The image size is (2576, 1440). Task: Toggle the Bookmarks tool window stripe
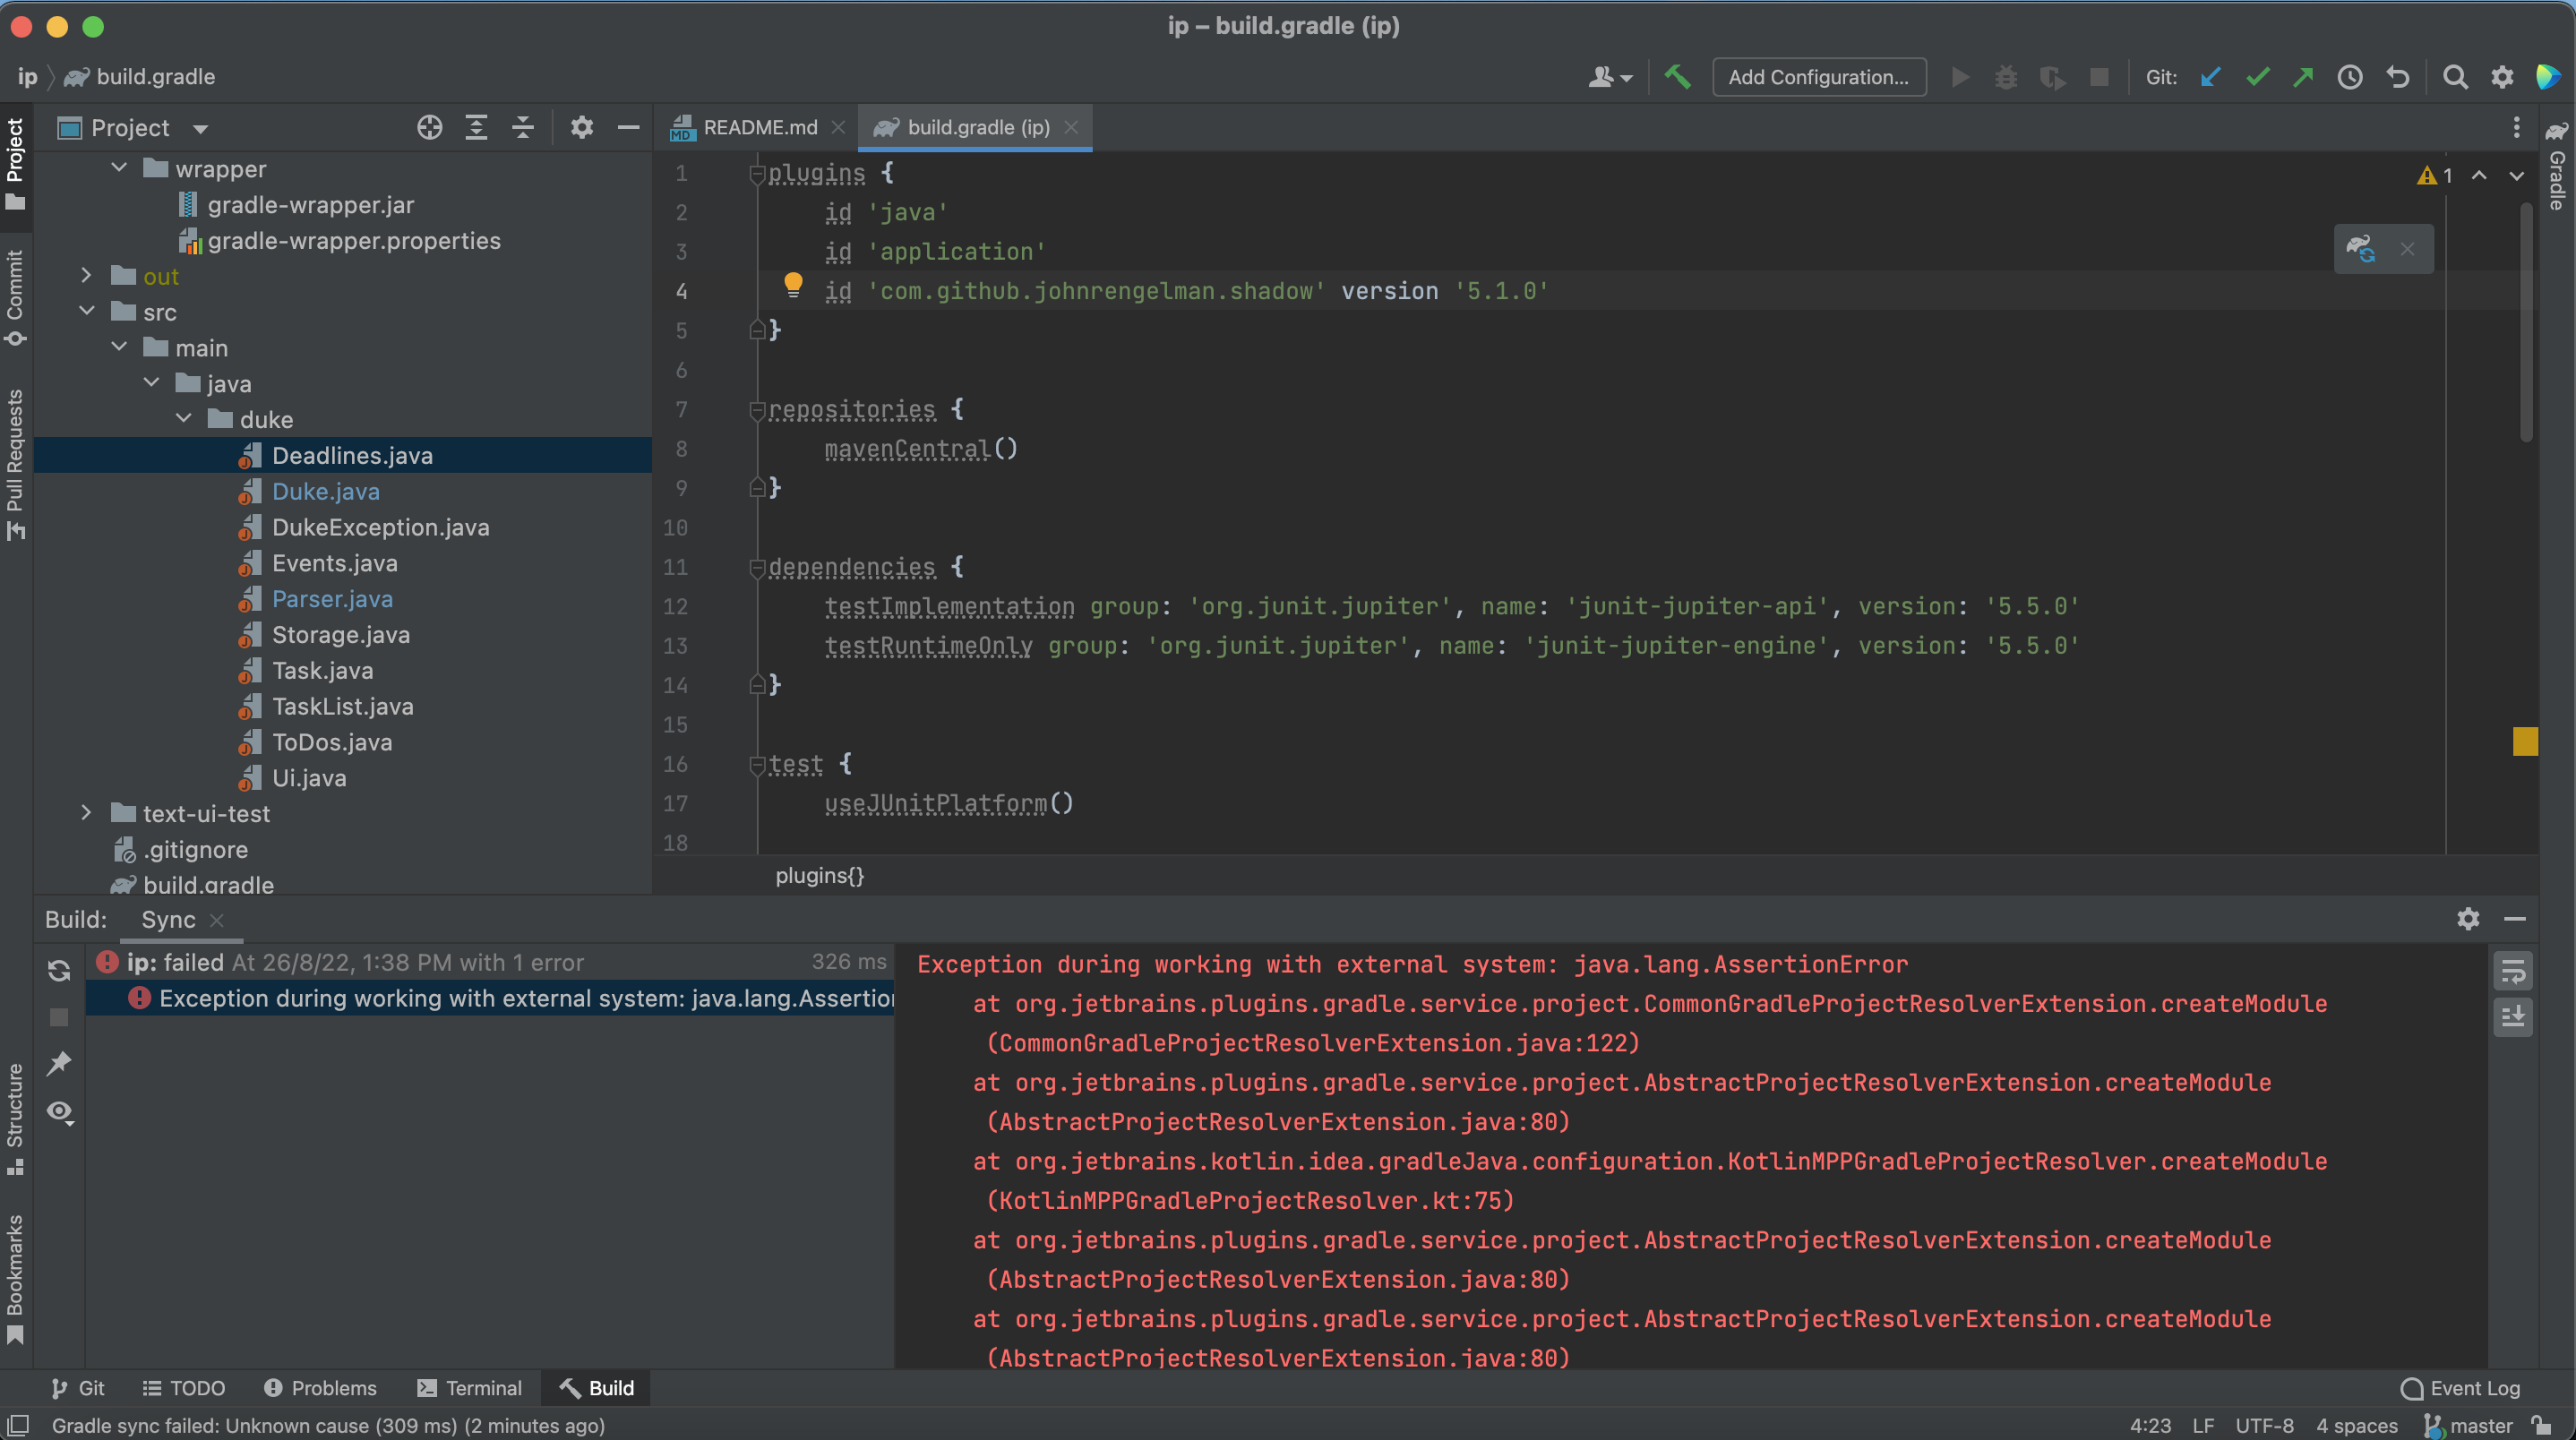(x=15, y=1279)
